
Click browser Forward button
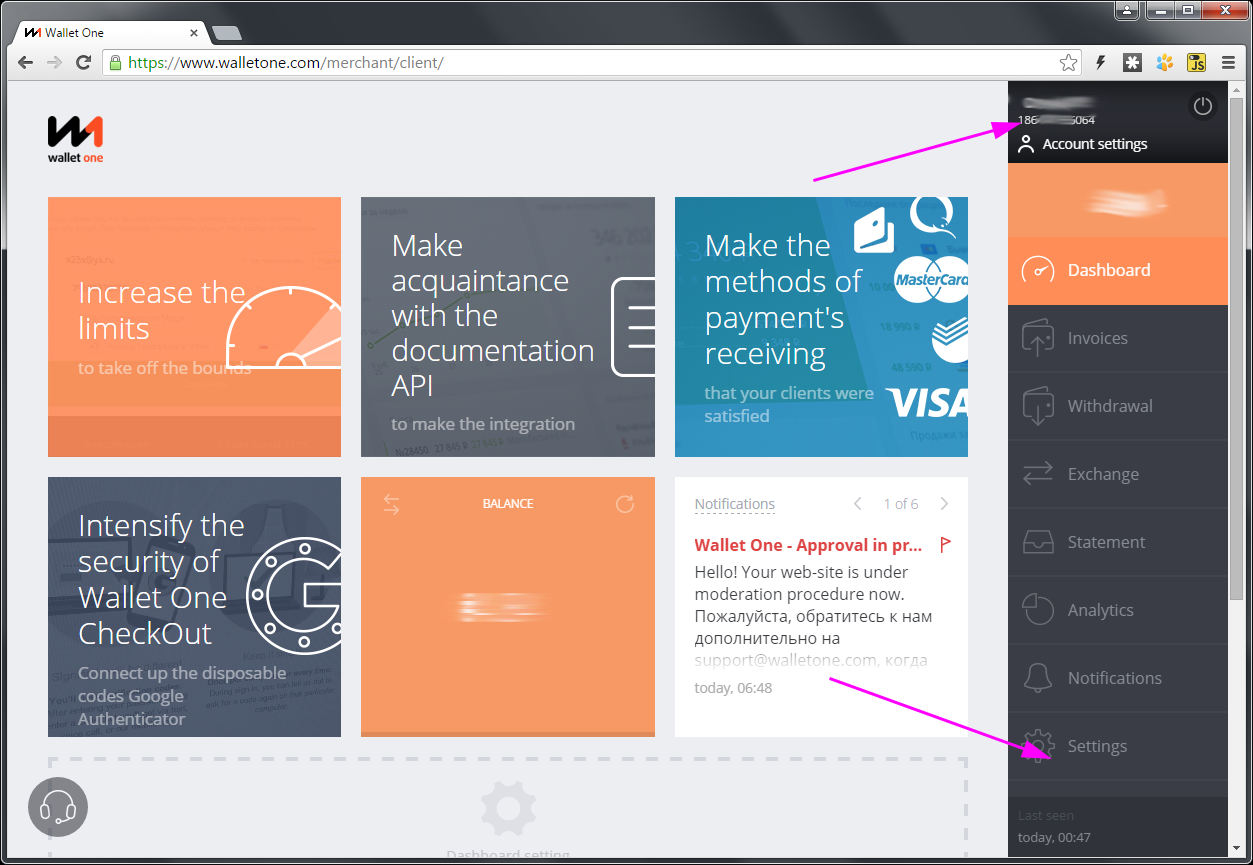point(55,62)
